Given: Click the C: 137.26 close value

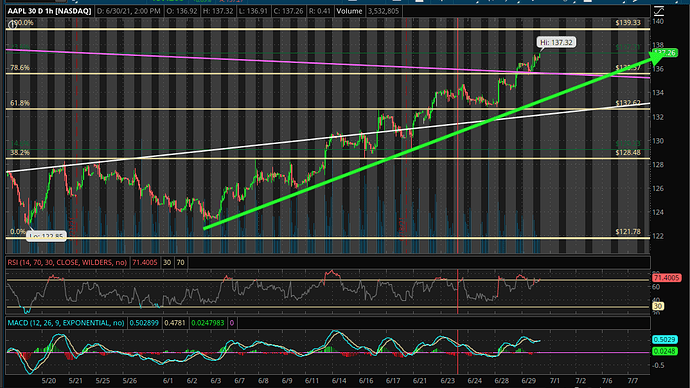Looking at the screenshot, I should coord(288,11).
